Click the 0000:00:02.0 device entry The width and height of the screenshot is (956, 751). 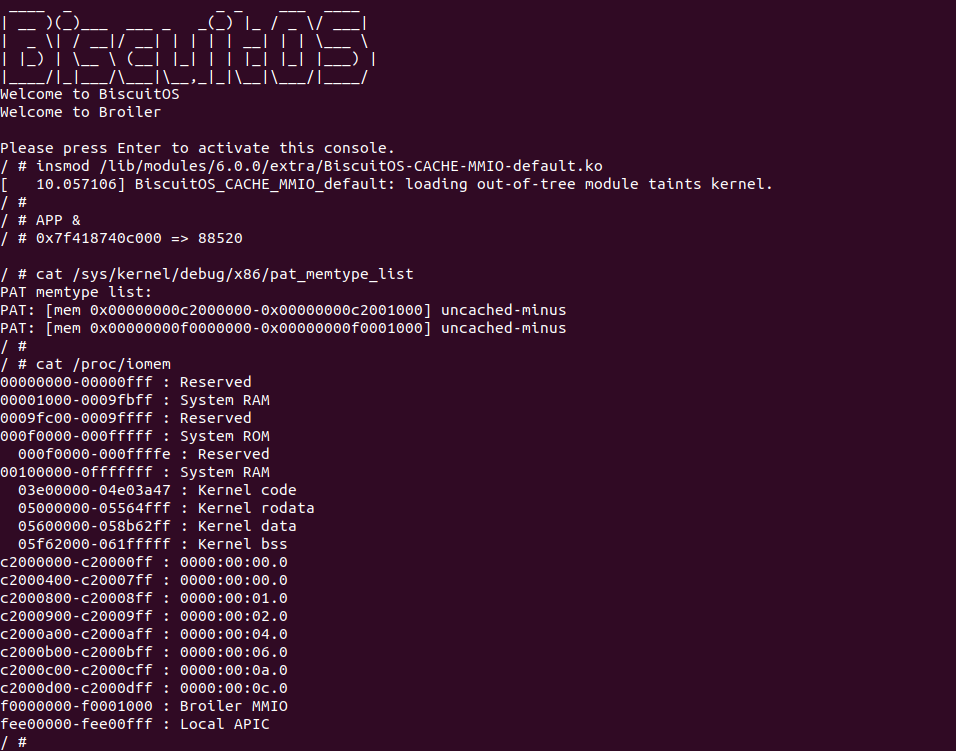tap(144, 616)
